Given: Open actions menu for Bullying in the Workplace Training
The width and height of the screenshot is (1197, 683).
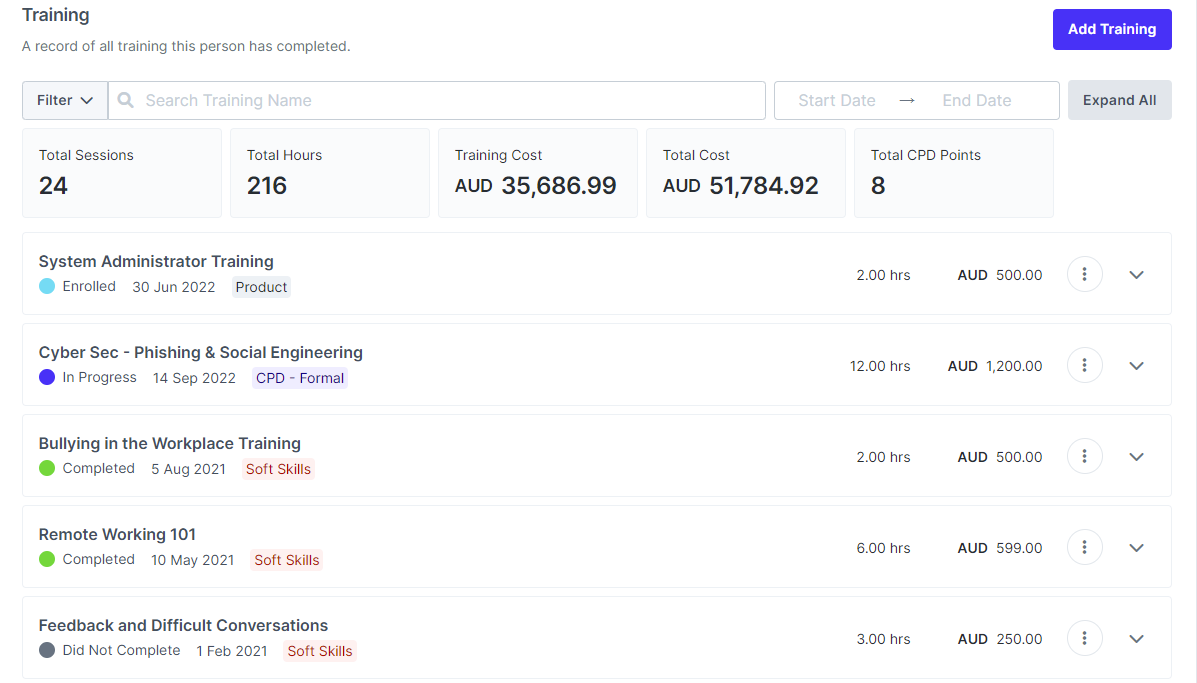Looking at the screenshot, I should [1084, 456].
